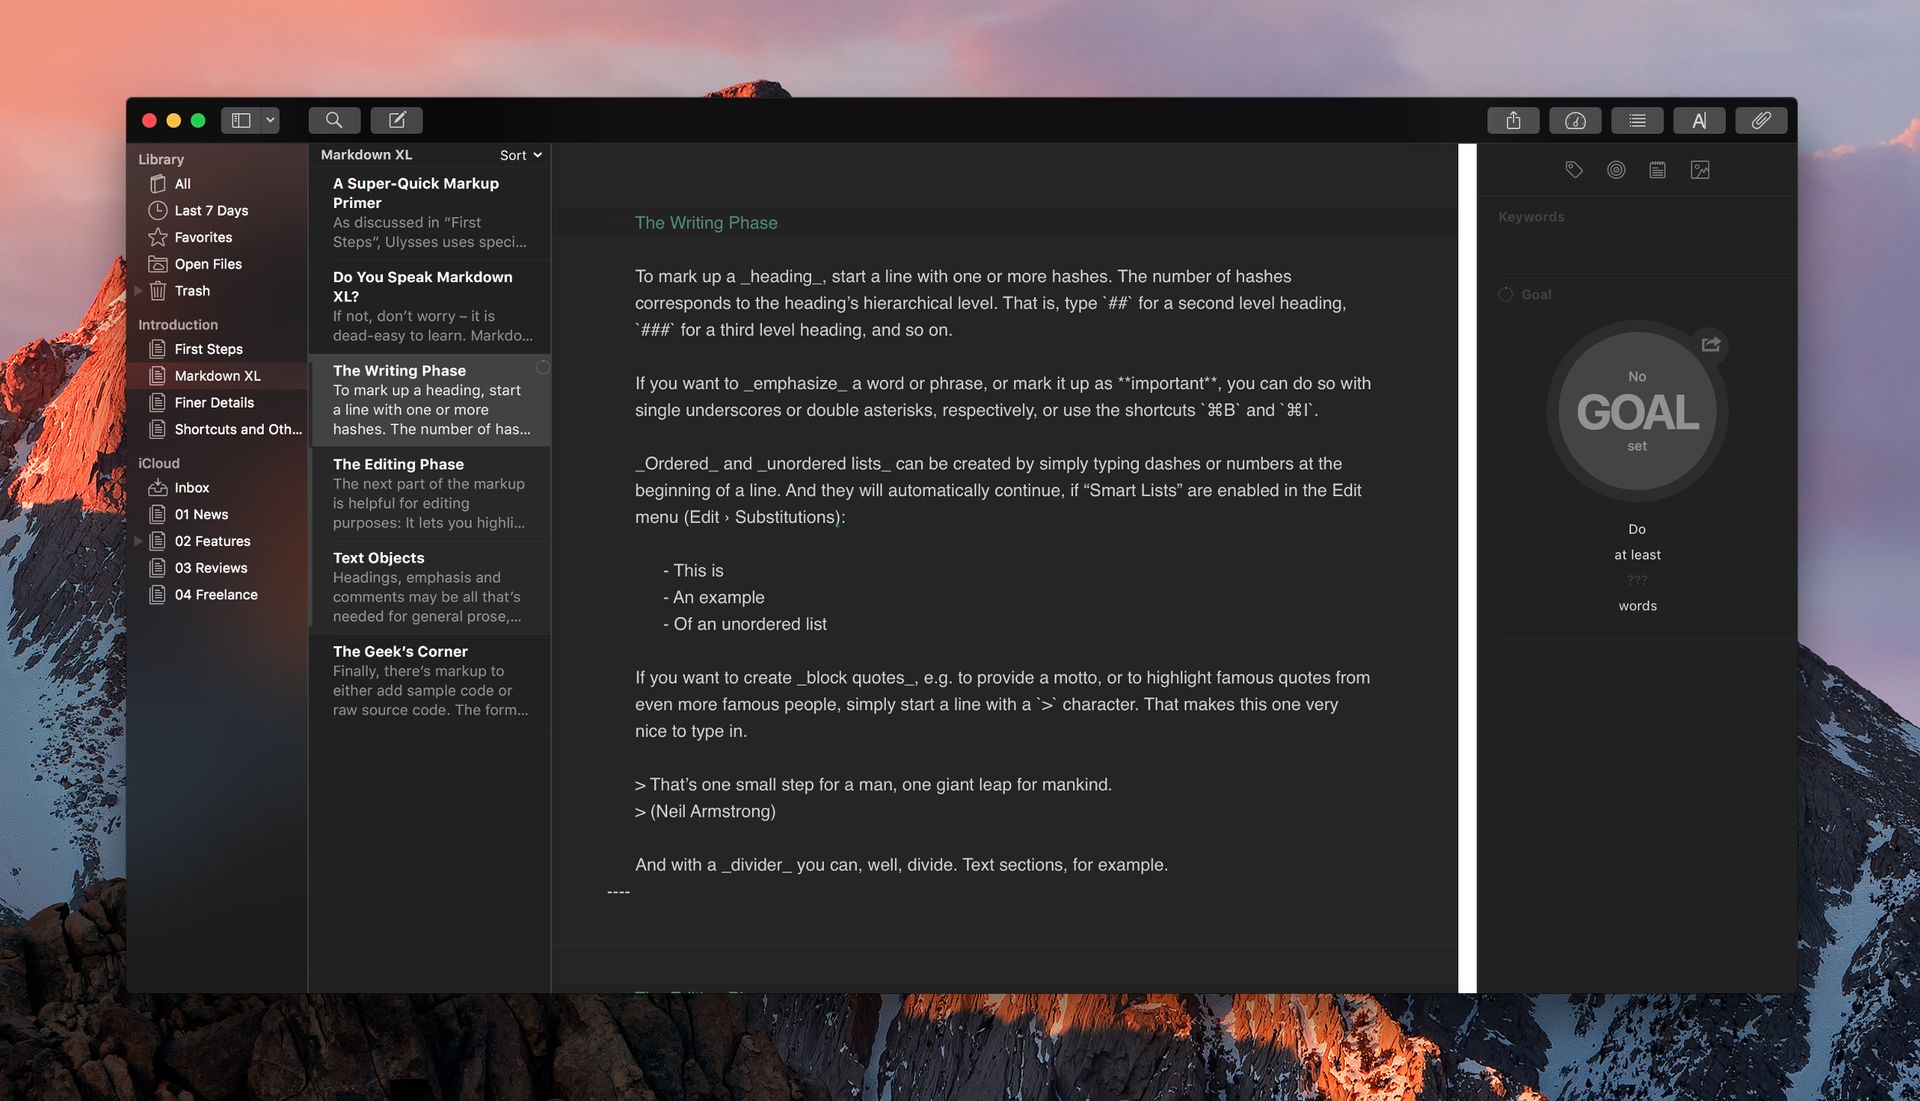Screen dimensions: 1920x1101
Task: Open the Share options from the toolbar
Action: click(1514, 120)
